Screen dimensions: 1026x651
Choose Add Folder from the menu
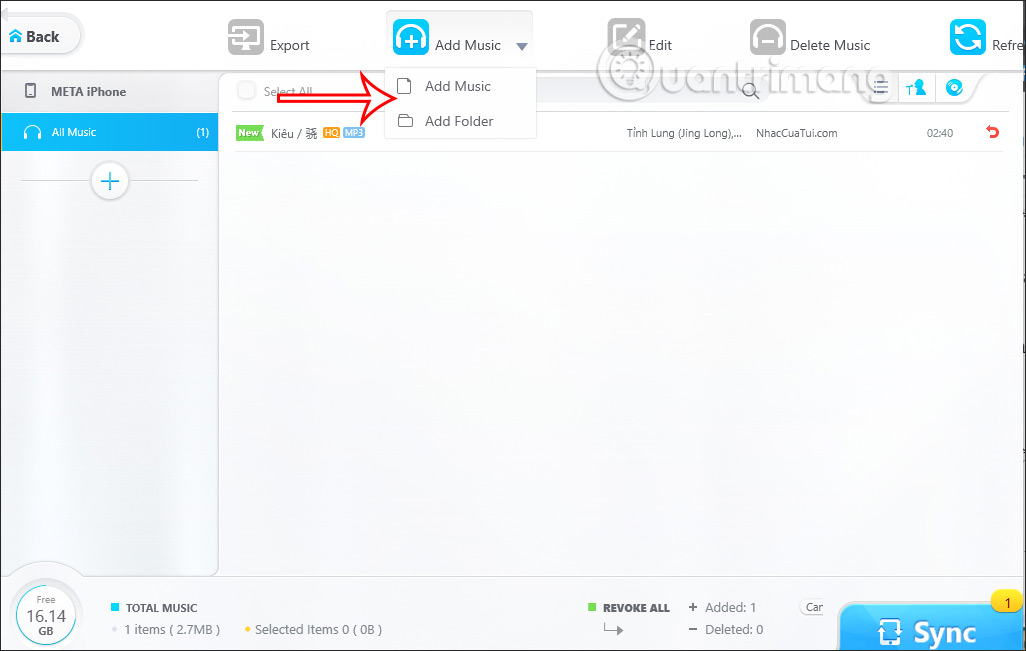461,120
